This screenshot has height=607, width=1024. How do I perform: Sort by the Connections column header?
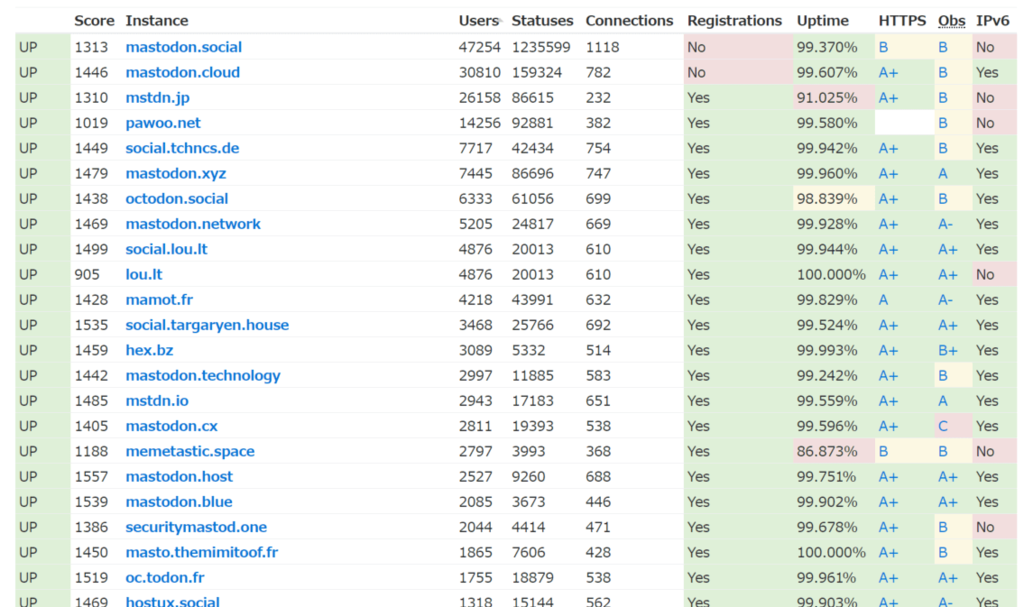(629, 21)
